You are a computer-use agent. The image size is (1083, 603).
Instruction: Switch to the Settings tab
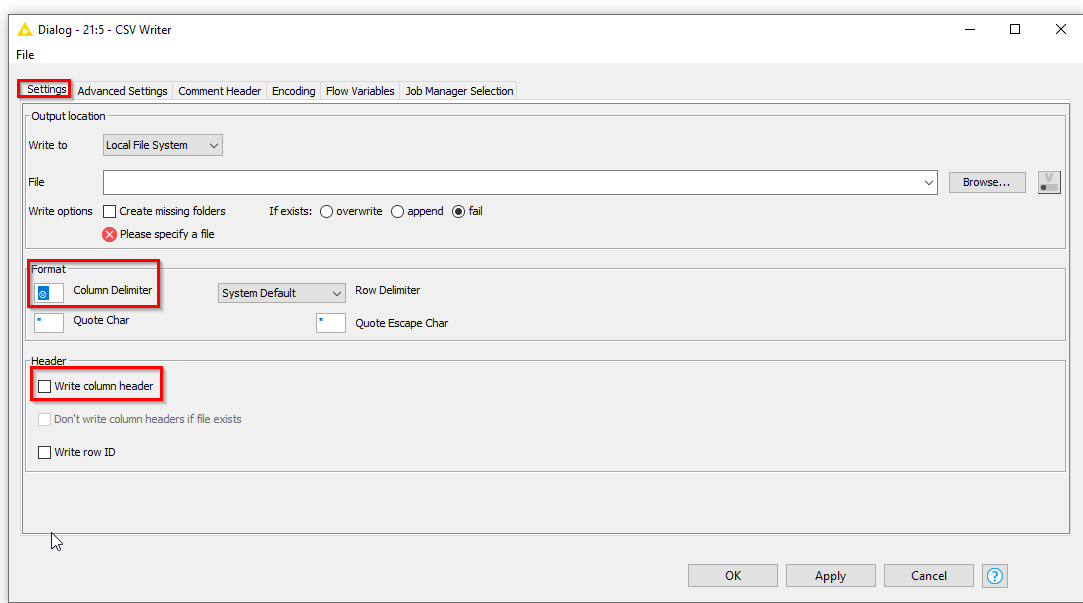point(46,89)
